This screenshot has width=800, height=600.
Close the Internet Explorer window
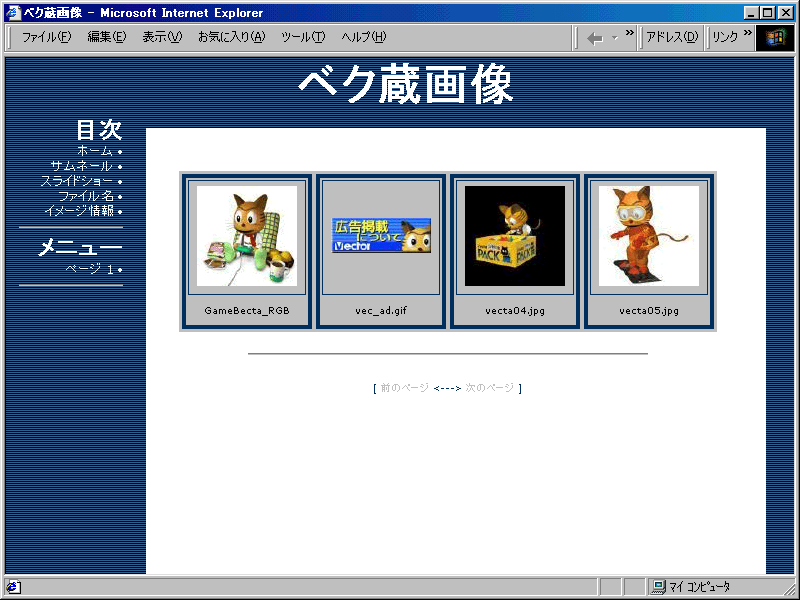coord(786,13)
